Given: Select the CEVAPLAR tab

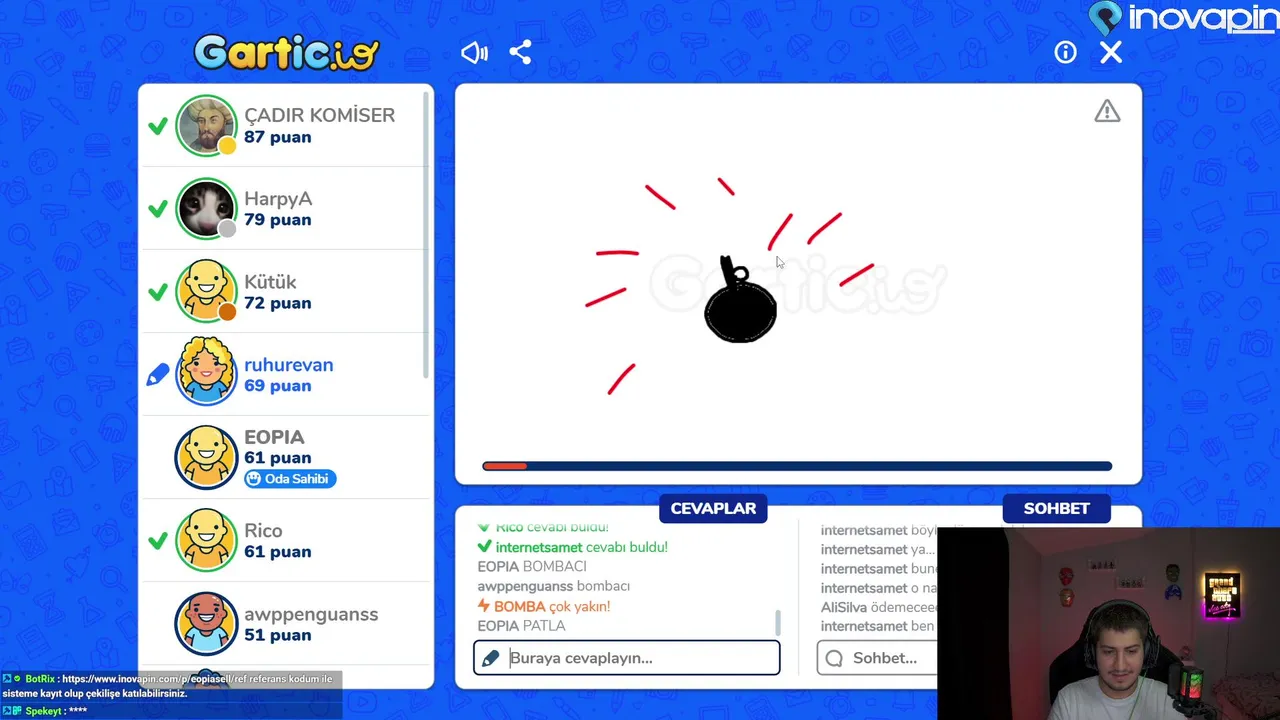Looking at the screenshot, I should click(713, 508).
